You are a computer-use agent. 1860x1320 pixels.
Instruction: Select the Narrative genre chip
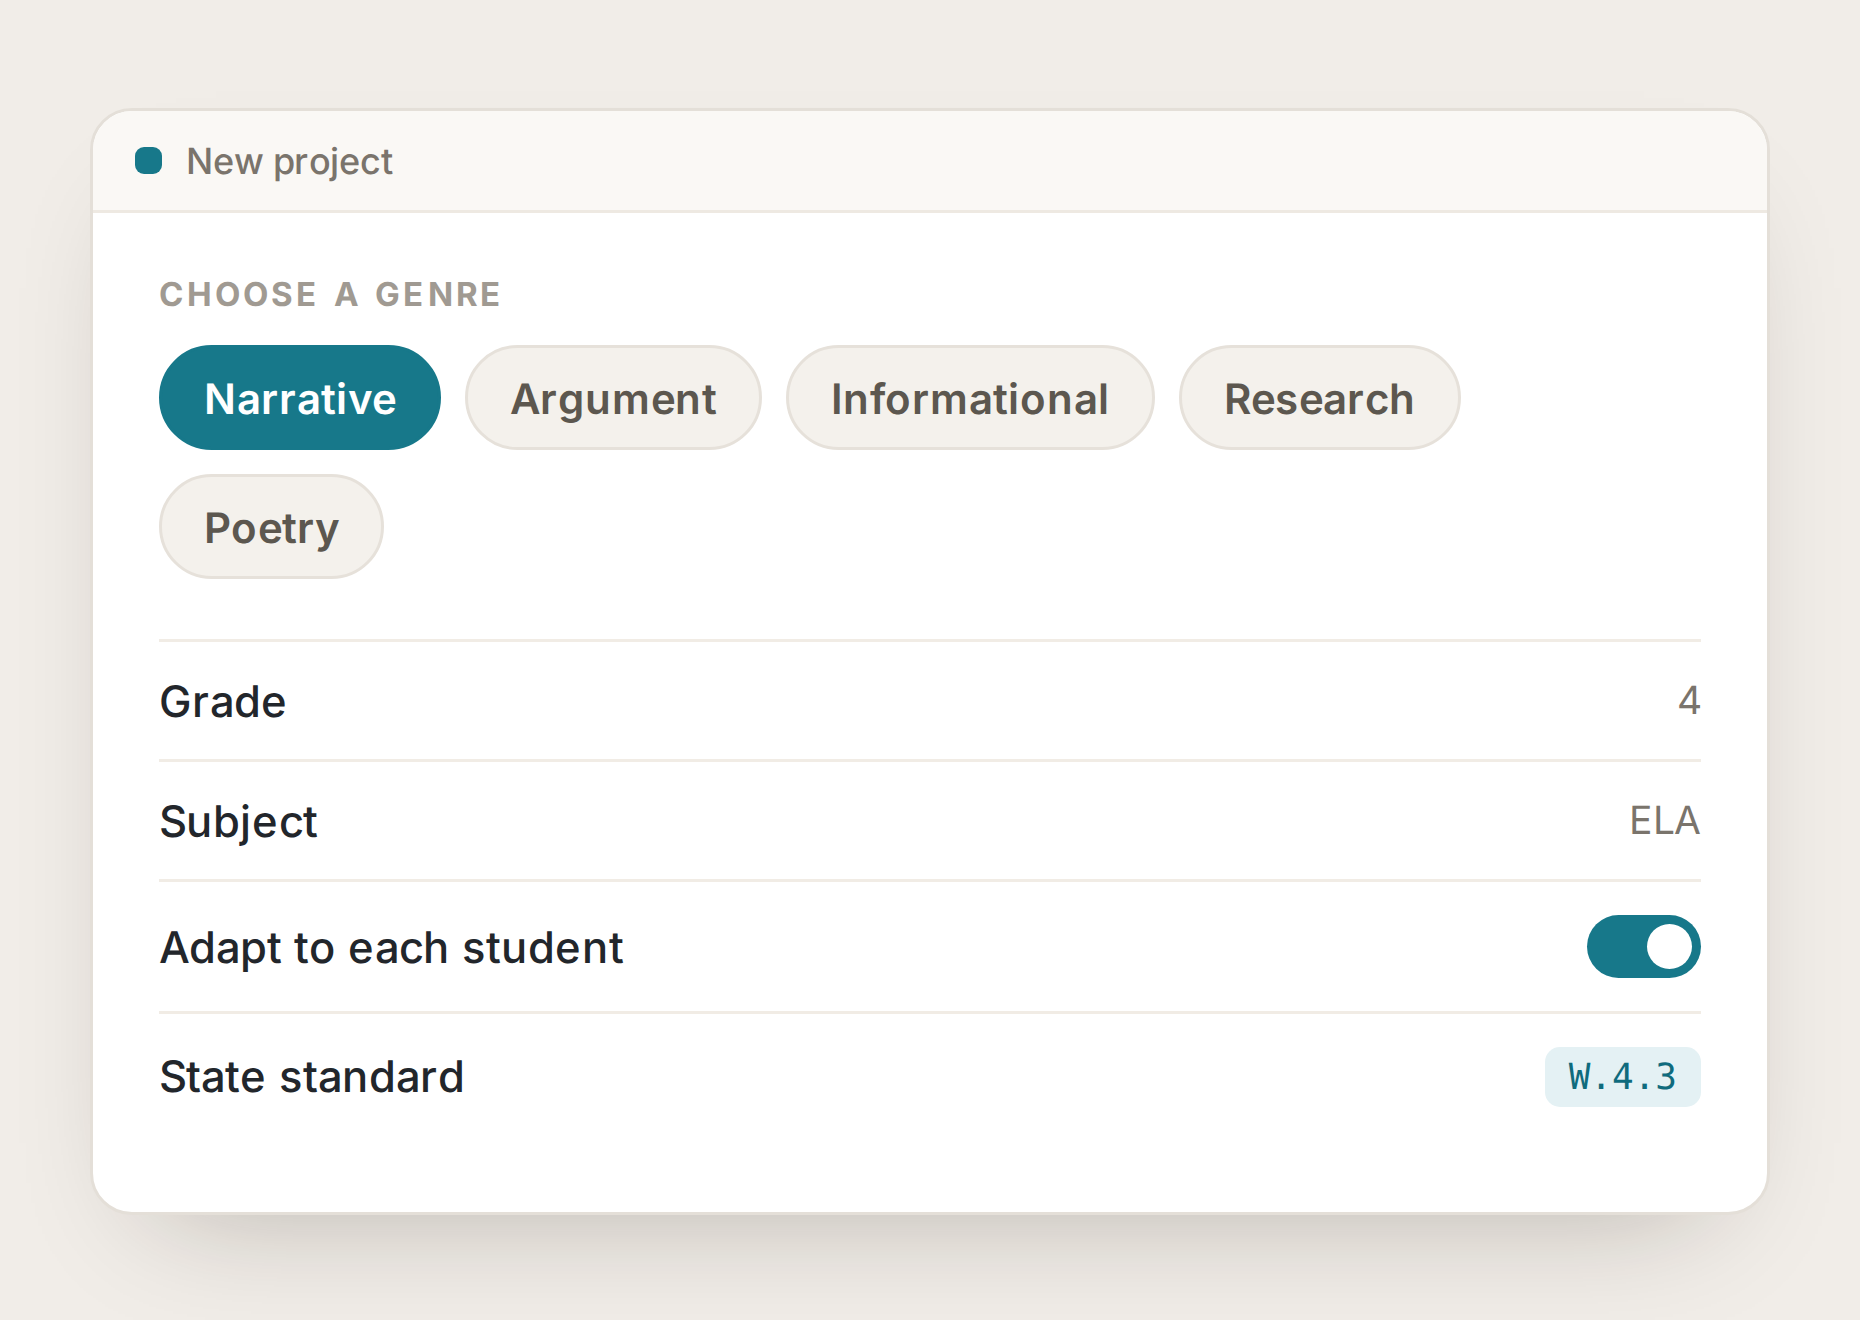[x=300, y=398]
